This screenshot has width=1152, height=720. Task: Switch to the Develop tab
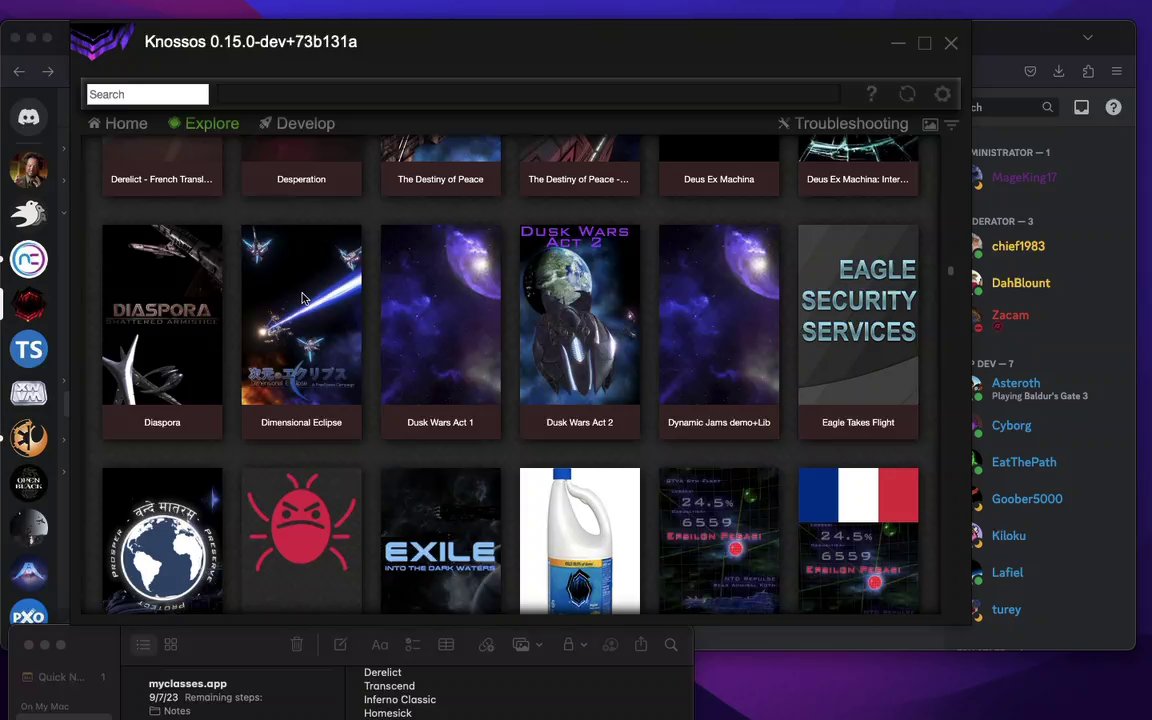pyautogui.click(x=297, y=123)
